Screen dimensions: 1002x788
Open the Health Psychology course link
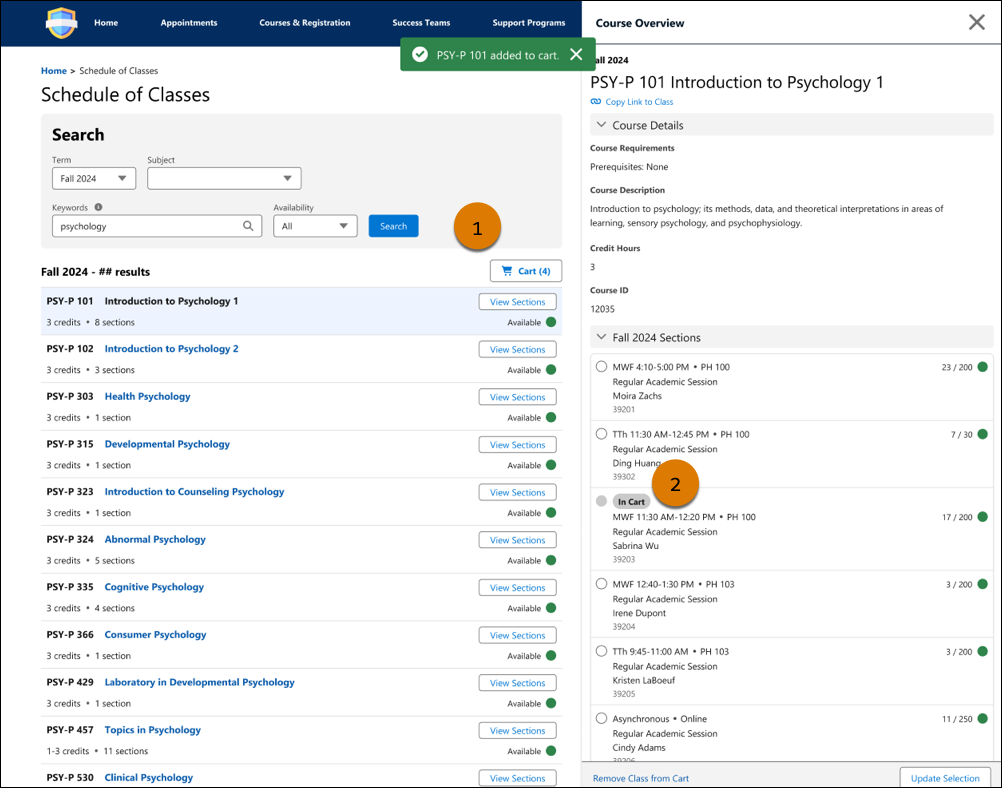click(148, 396)
